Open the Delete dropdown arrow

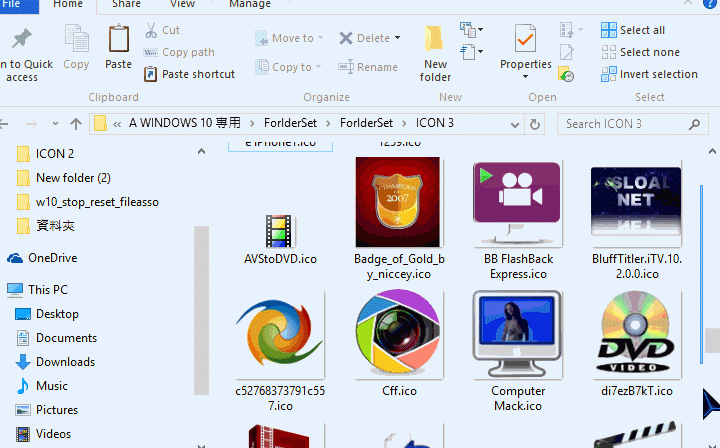click(398, 38)
